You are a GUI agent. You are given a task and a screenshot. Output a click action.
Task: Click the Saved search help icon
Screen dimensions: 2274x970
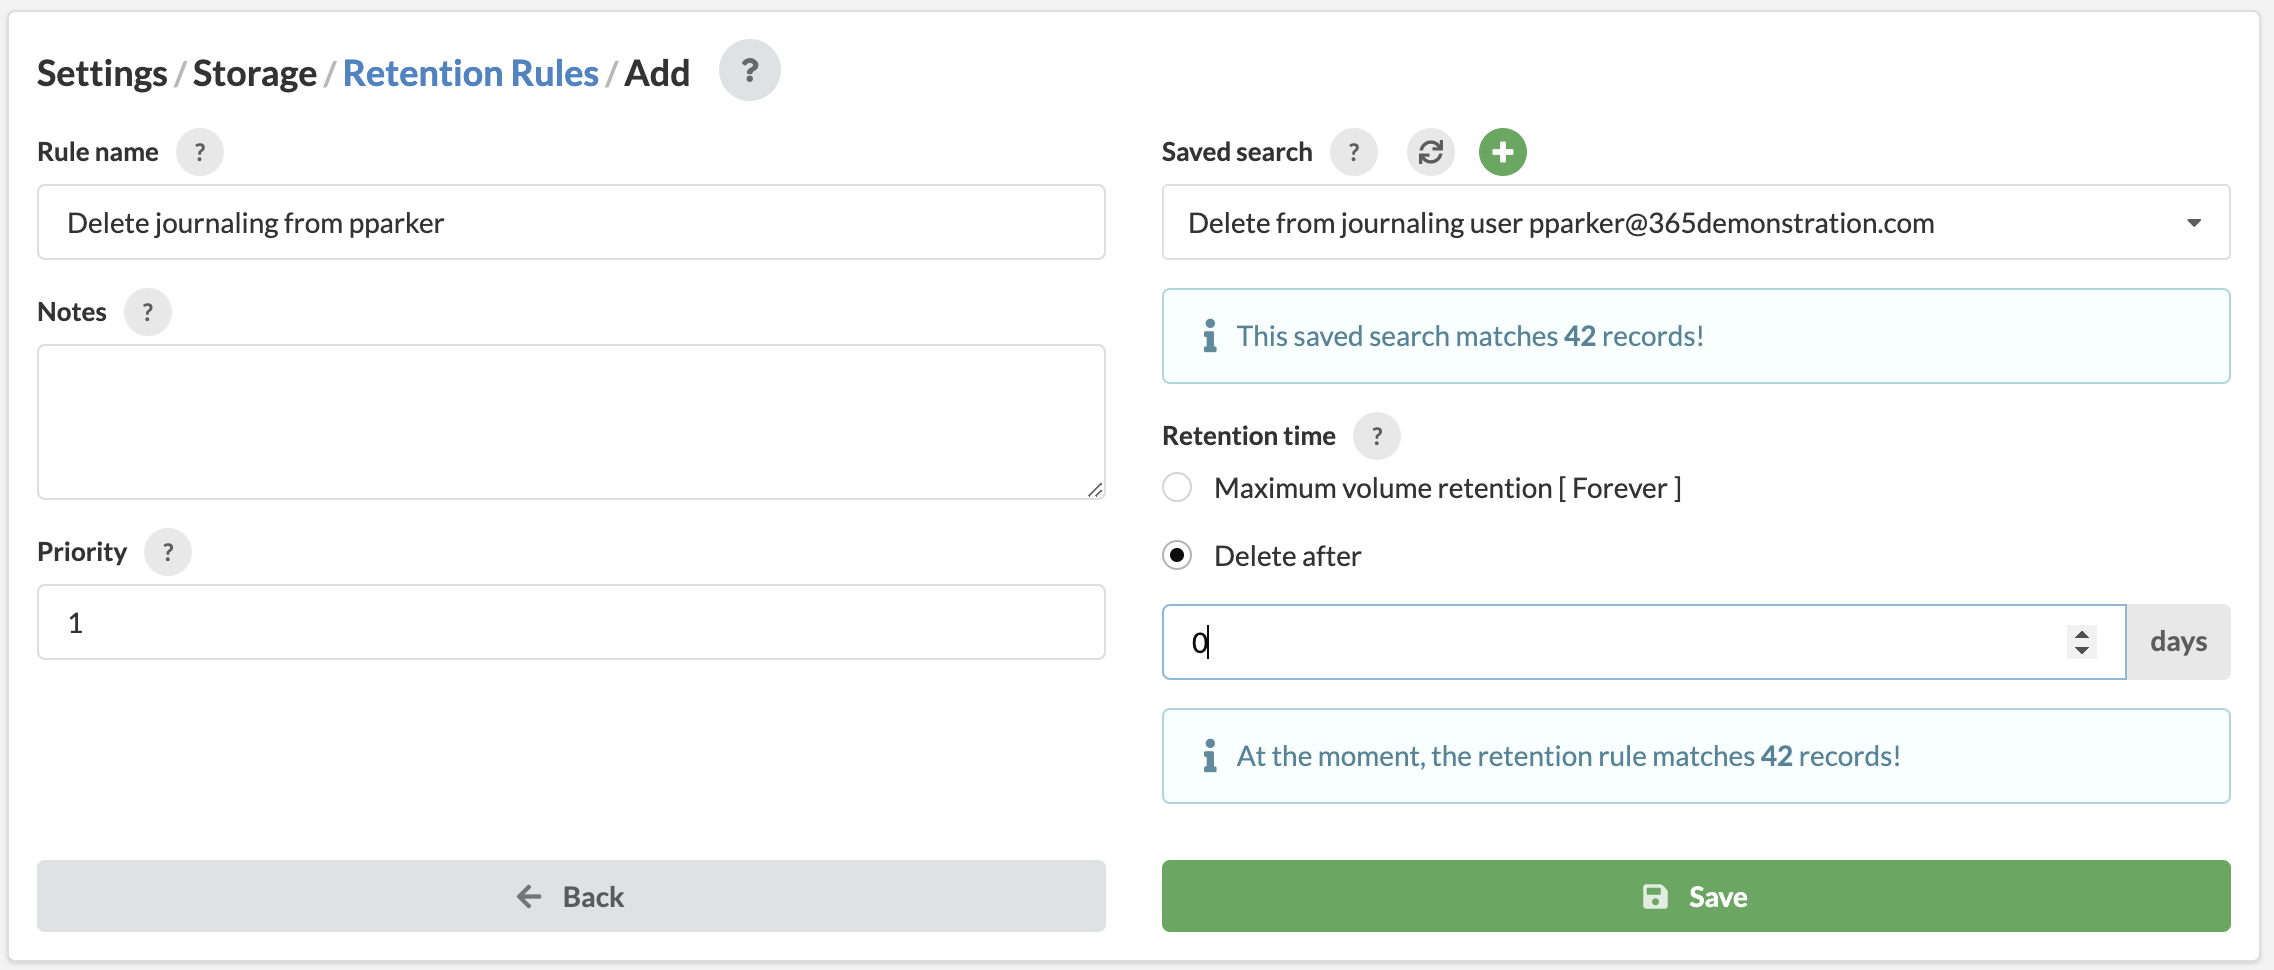(x=1354, y=152)
